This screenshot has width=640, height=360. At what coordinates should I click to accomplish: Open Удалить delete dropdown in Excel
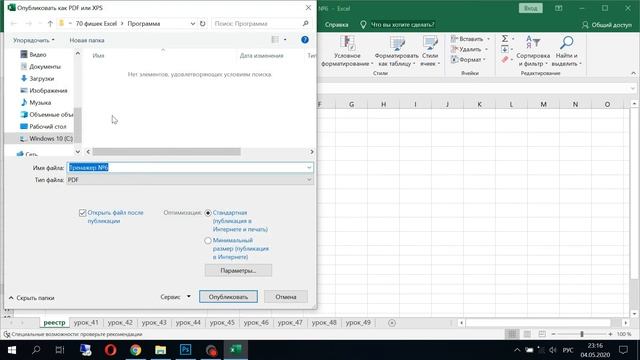(x=469, y=49)
